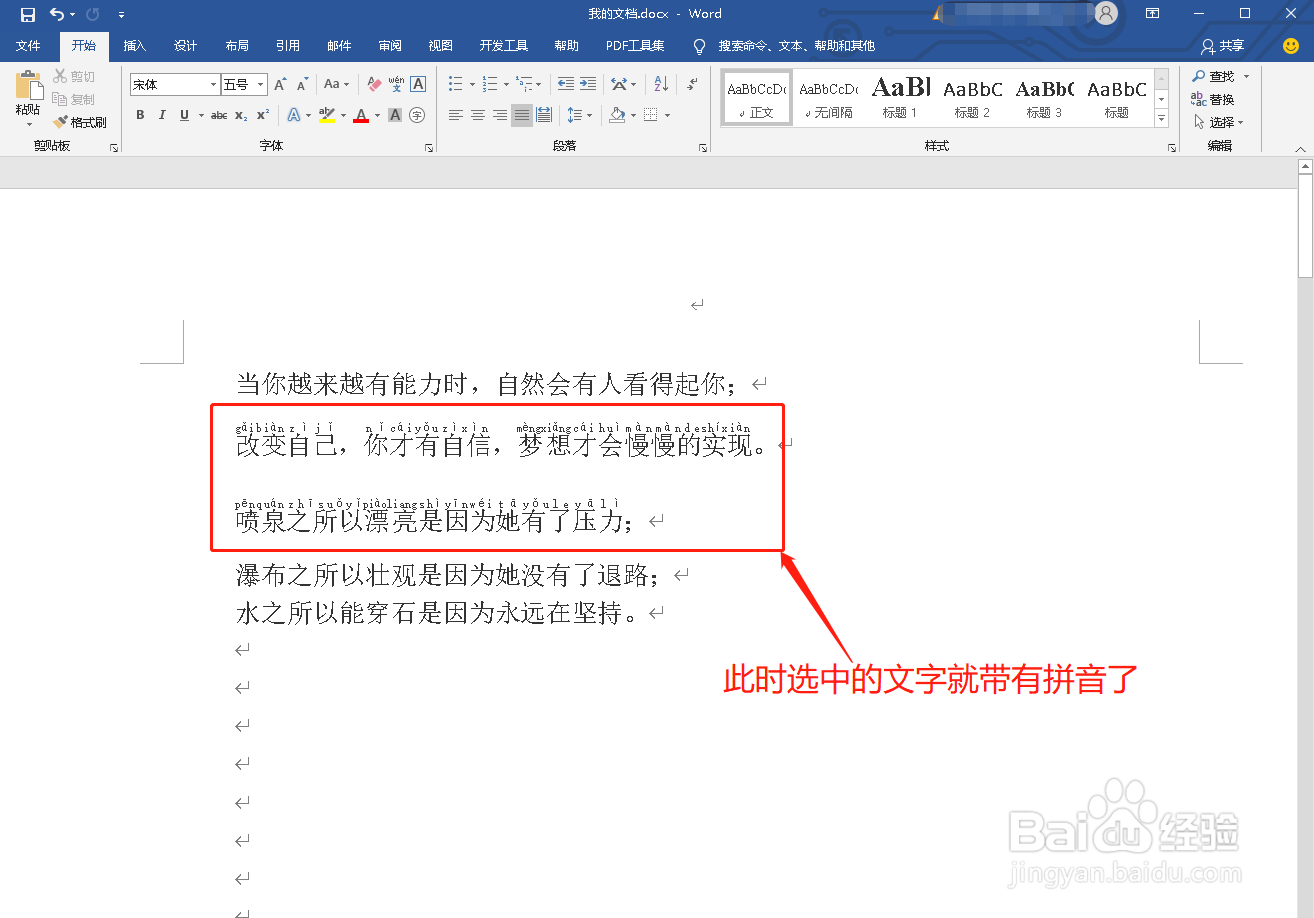Toggle the Show/Hide paragraph marks
1314x918 pixels.
[692, 83]
